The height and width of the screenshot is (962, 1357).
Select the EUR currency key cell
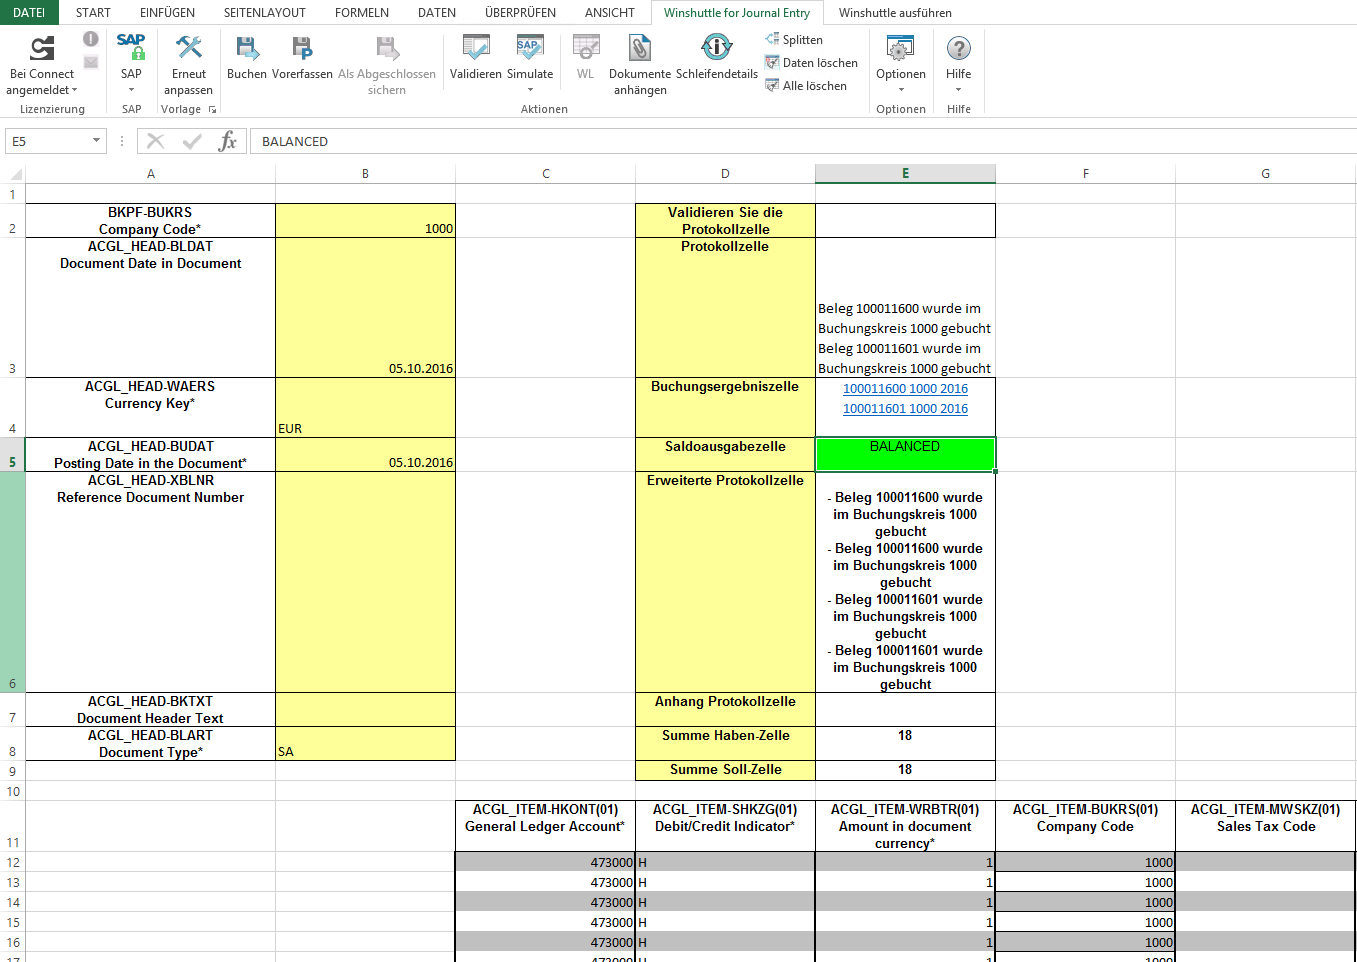click(365, 408)
